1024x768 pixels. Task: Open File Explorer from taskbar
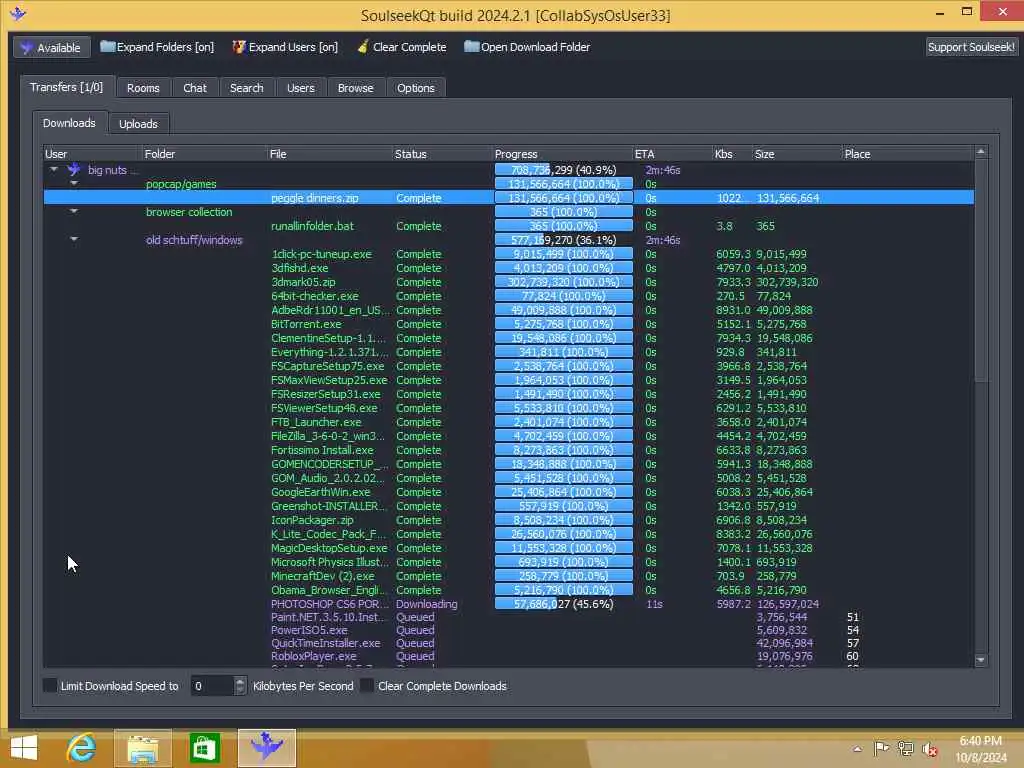tap(142, 748)
